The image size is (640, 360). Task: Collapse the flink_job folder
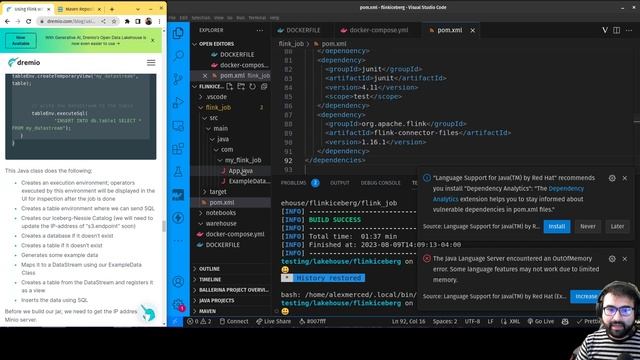tap(218, 107)
